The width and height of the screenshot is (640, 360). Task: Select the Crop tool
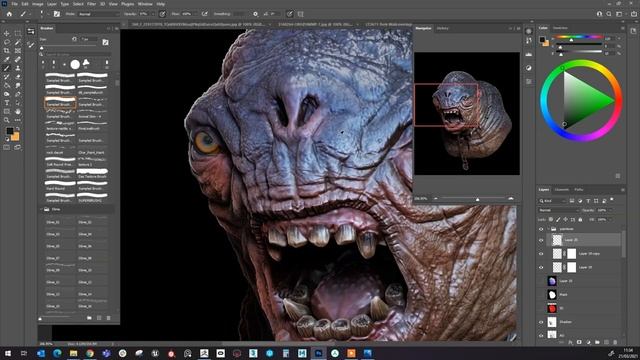pos(7,51)
